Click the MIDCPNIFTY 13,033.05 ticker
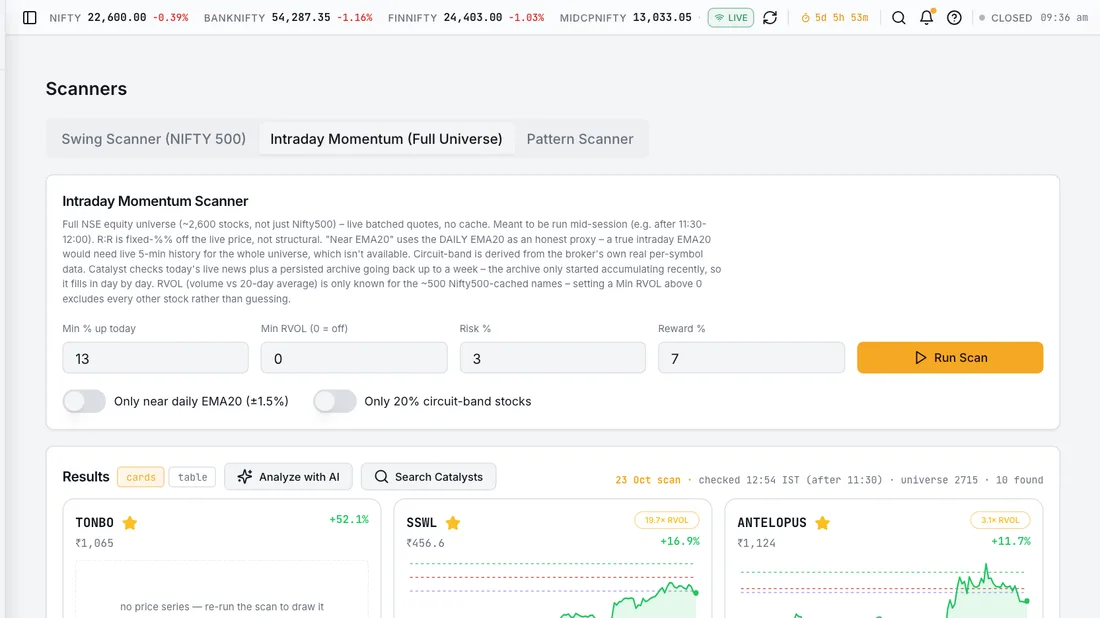 (x=626, y=18)
